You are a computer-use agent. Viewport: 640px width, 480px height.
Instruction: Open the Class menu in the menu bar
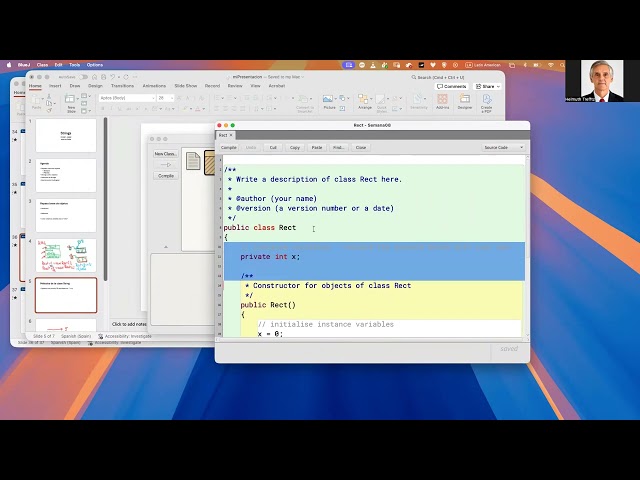42,65
